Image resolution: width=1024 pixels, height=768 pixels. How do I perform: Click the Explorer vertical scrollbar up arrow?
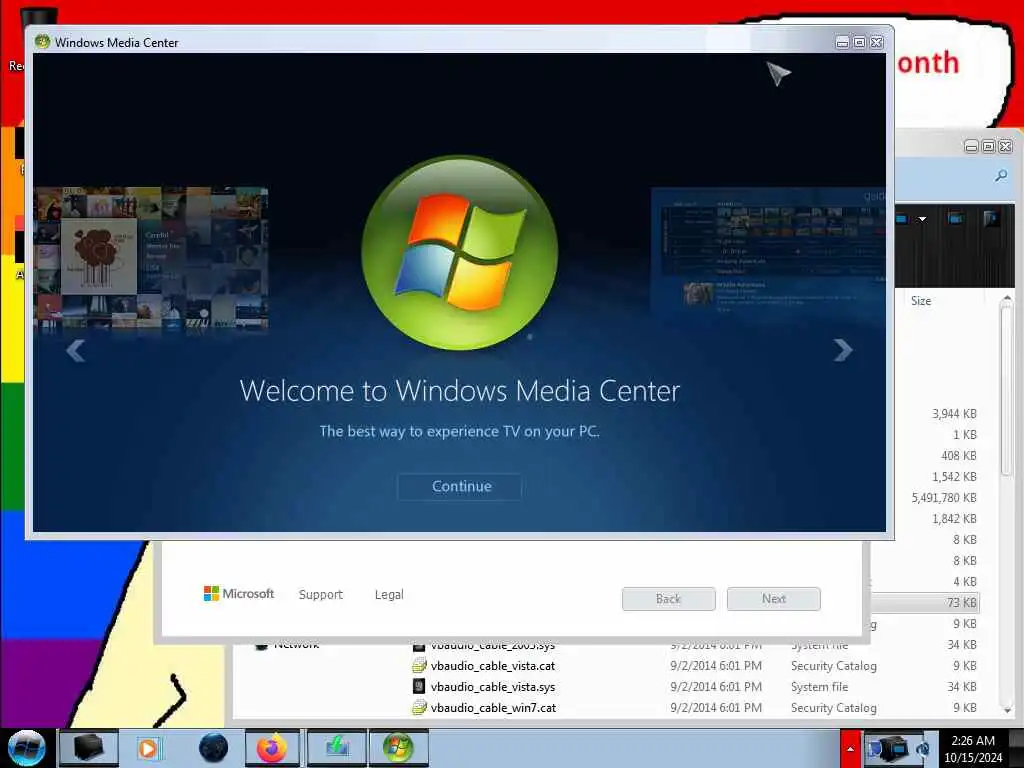(1006, 300)
